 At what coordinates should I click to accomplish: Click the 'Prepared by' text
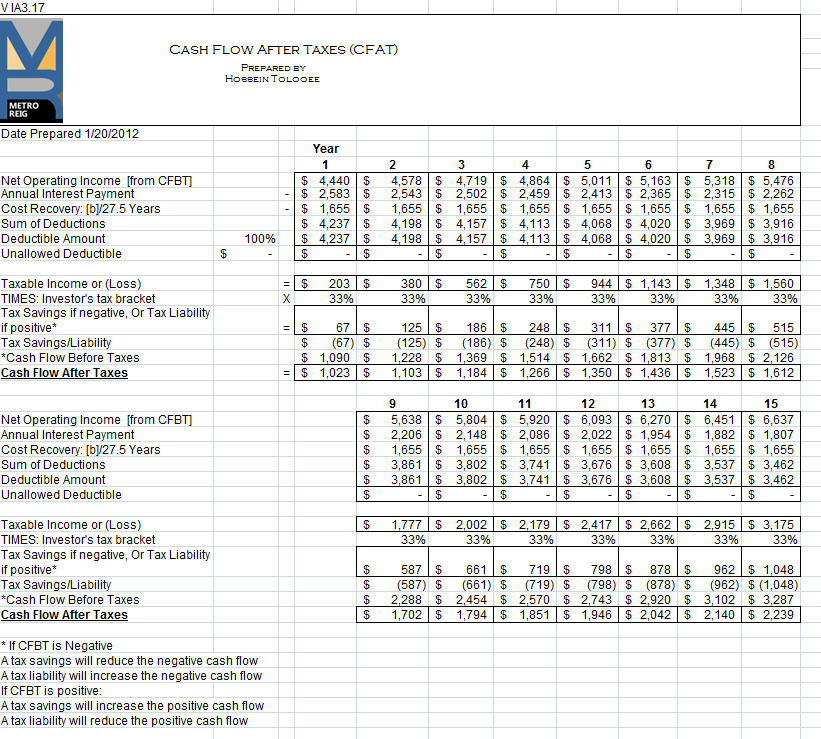pyautogui.click(x=273, y=68)
